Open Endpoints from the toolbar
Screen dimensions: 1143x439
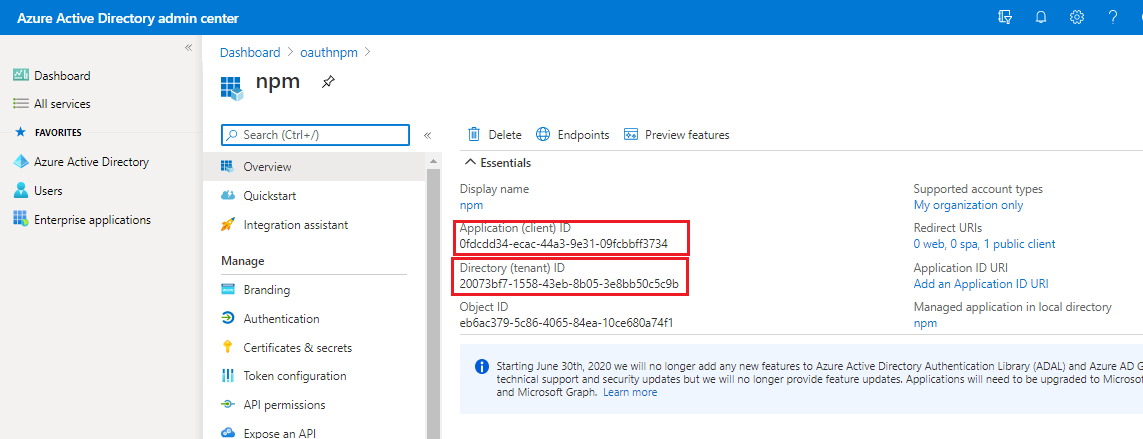click(573, 135)
